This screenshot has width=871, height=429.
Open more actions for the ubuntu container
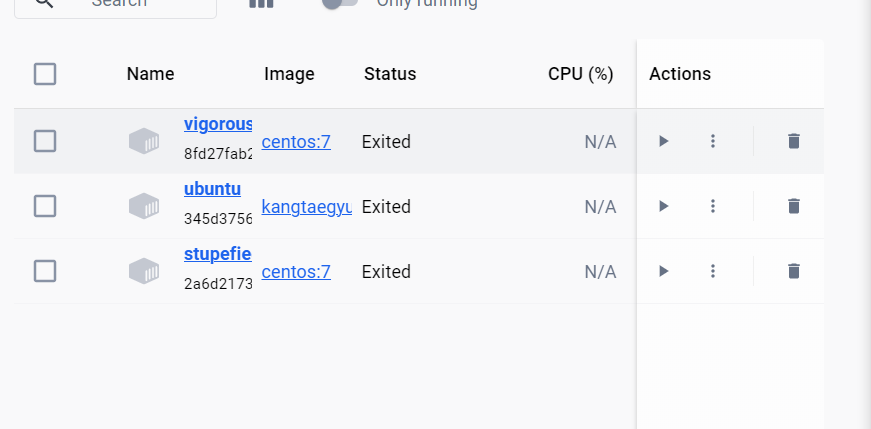point(713,206)
